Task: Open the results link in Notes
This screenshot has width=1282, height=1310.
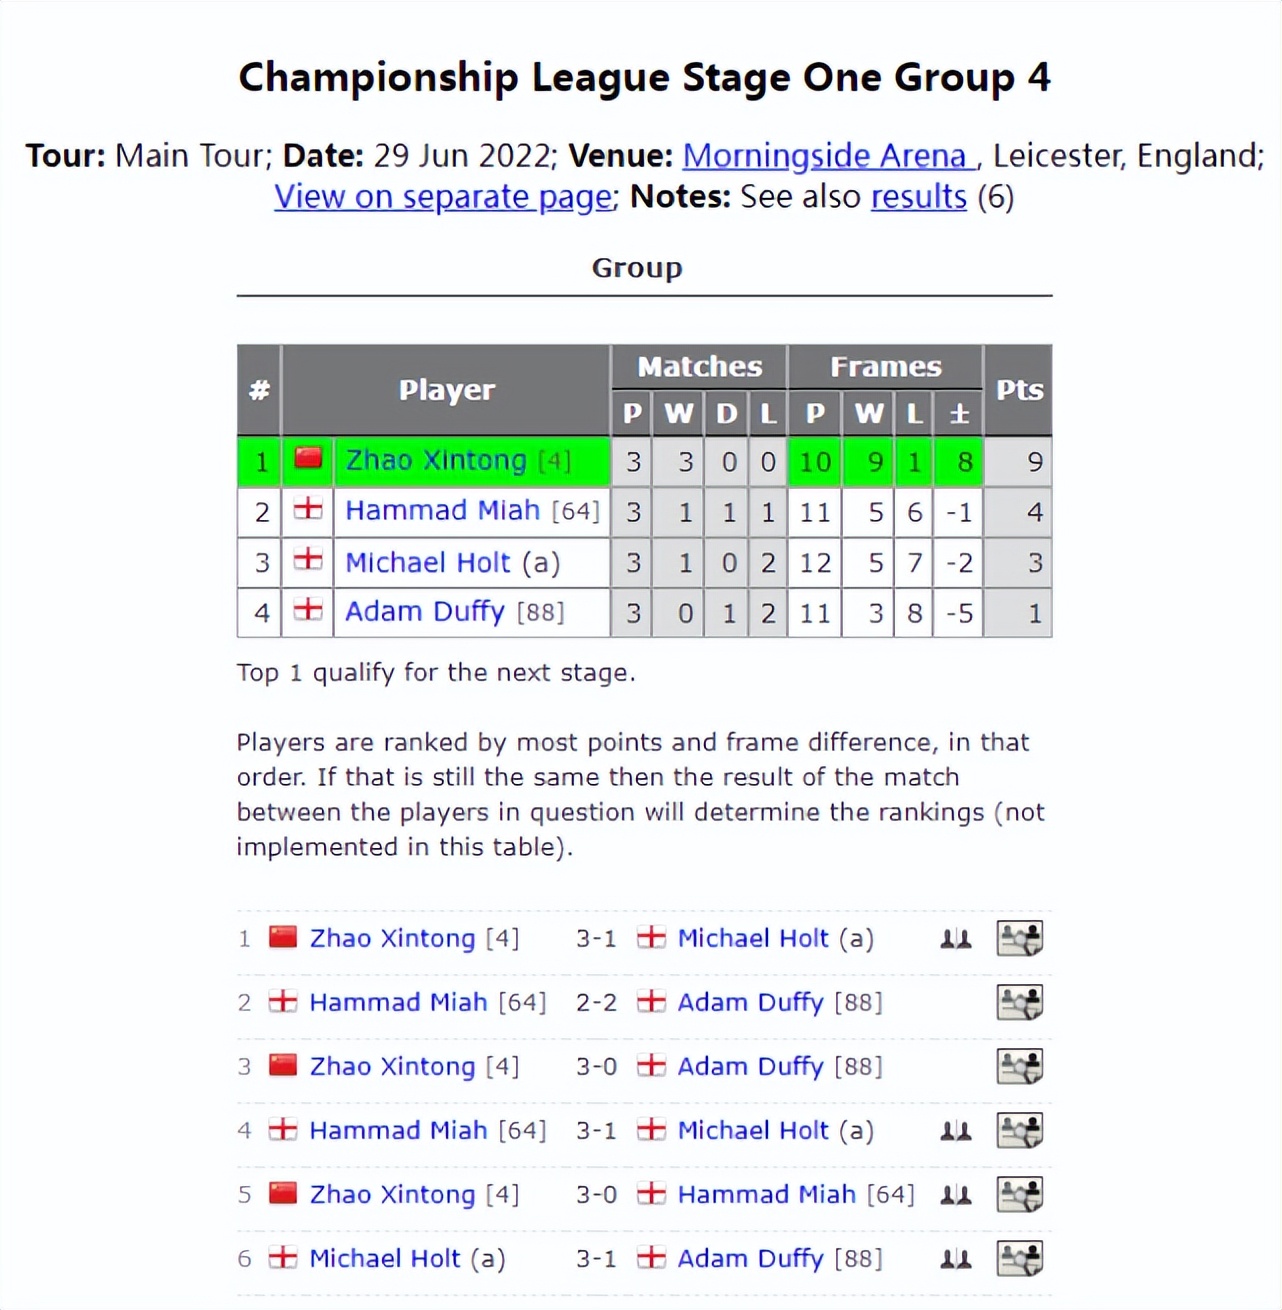Action: tap(919, 197)
